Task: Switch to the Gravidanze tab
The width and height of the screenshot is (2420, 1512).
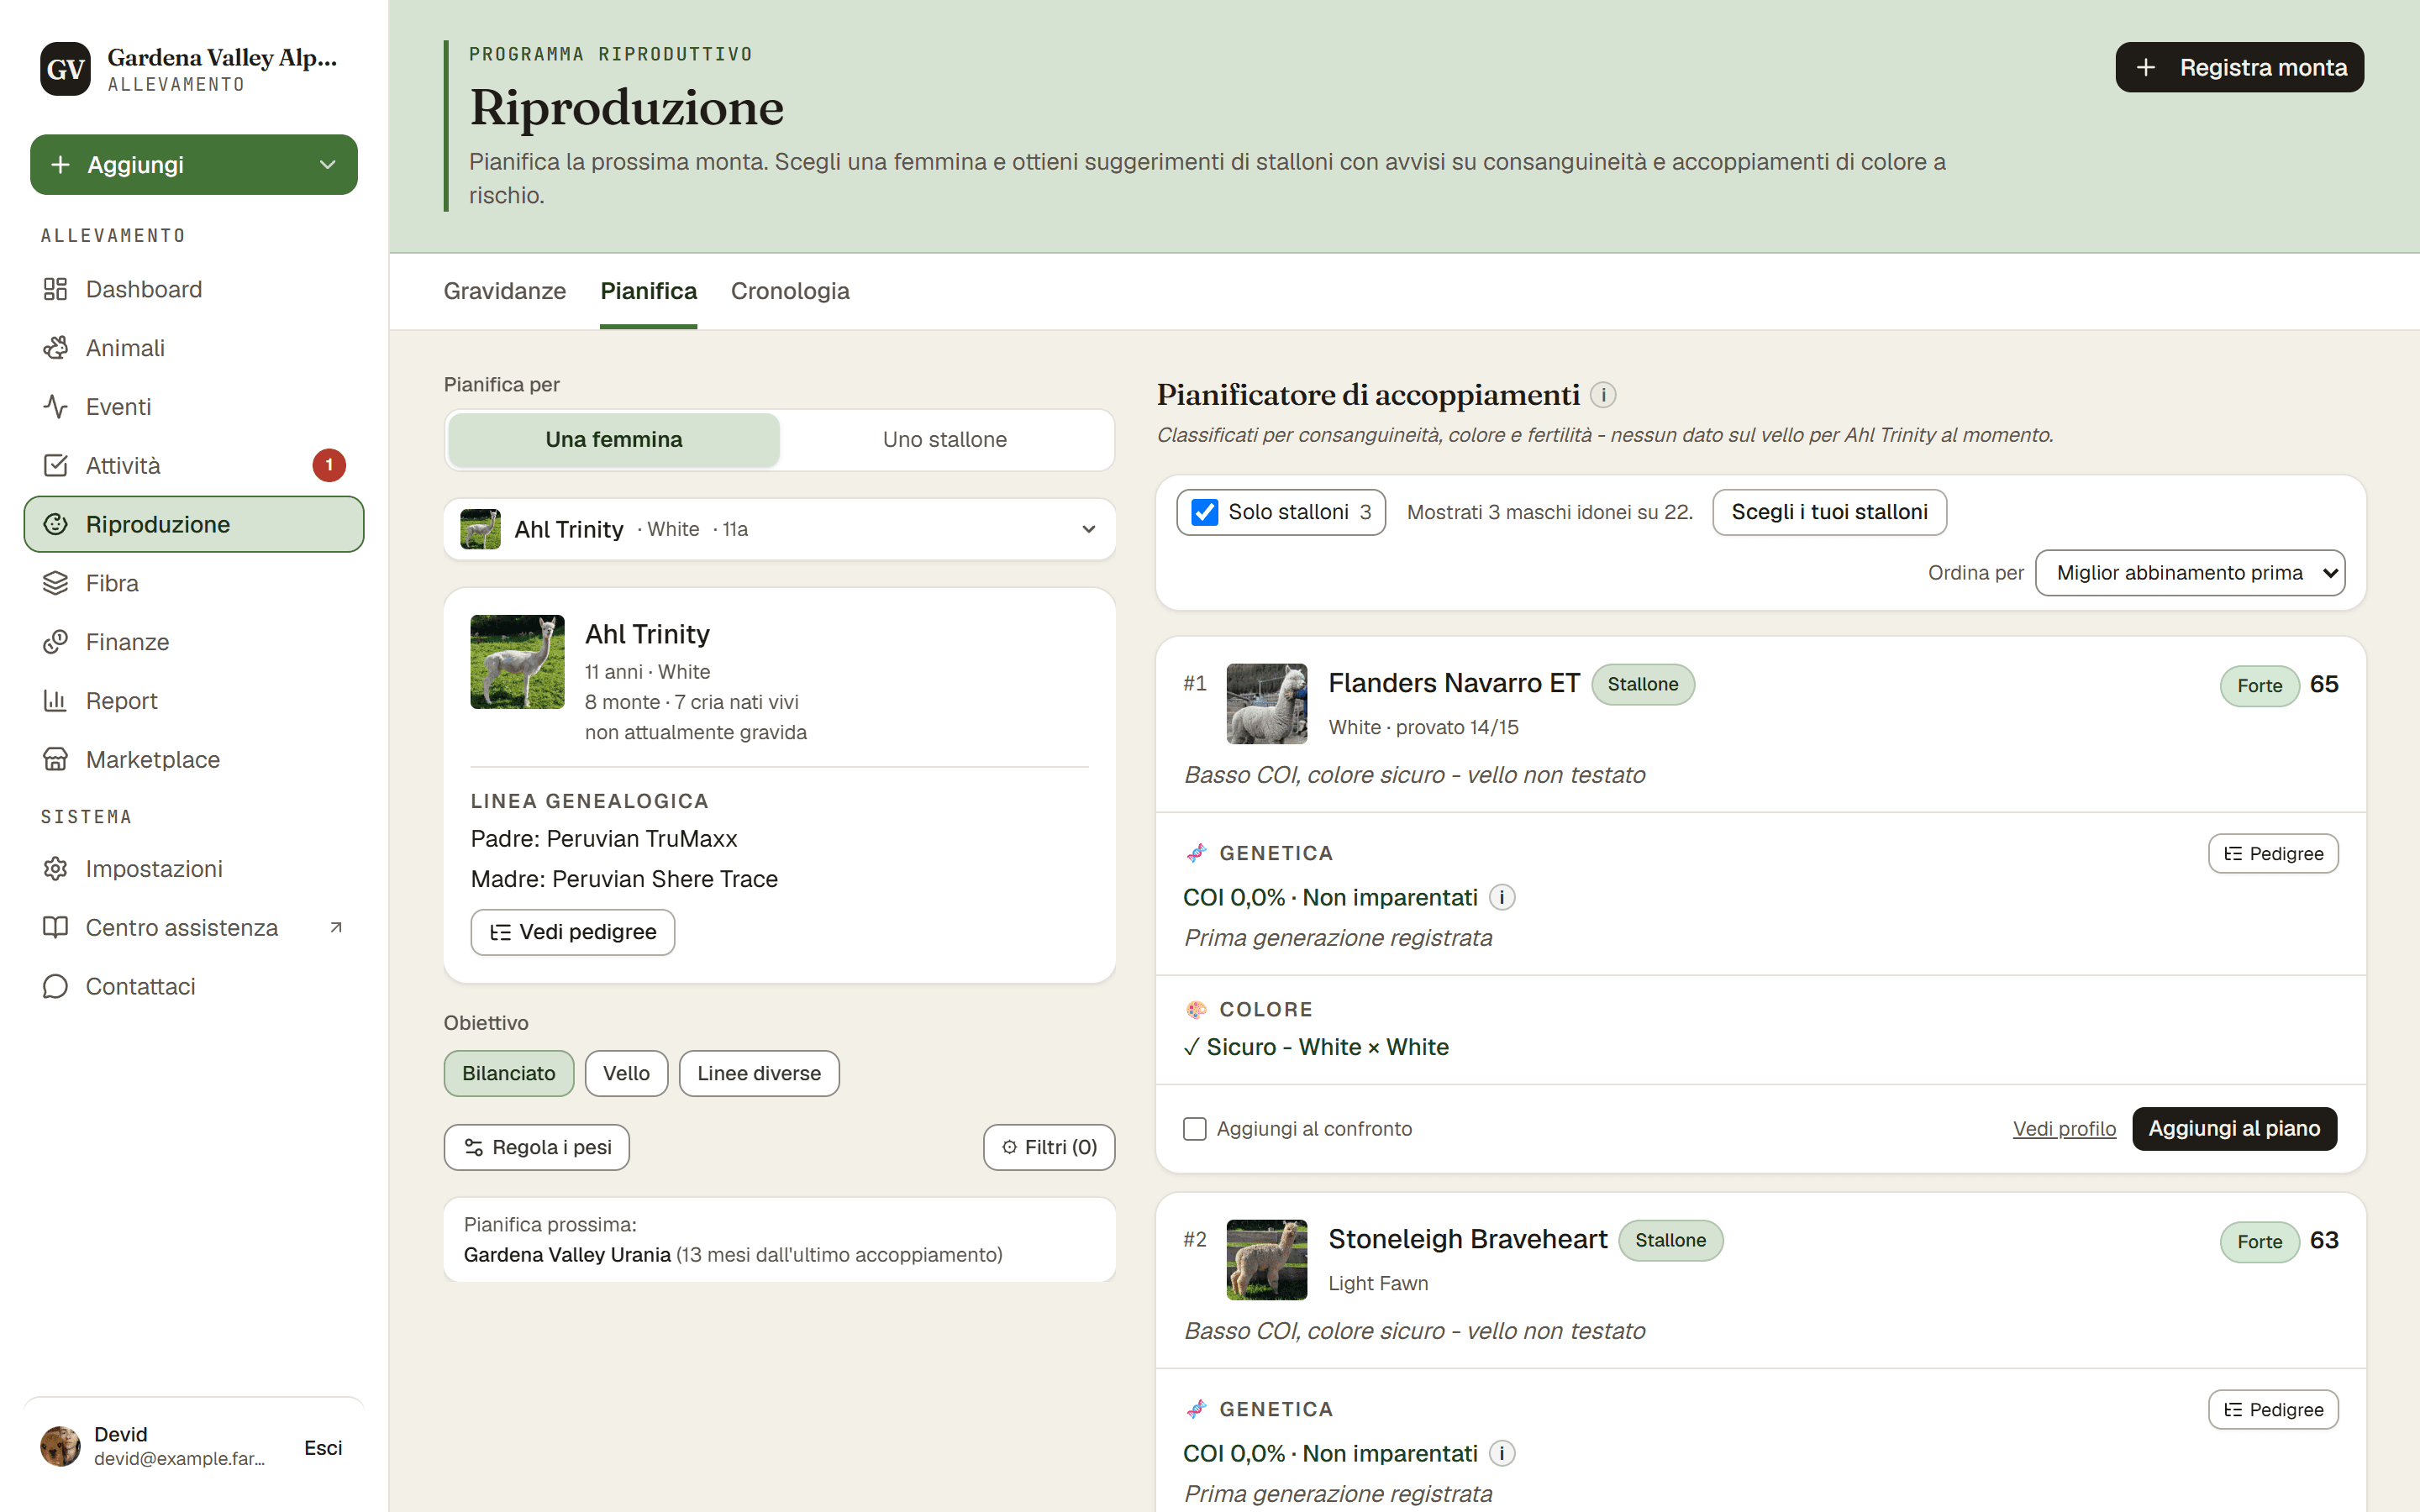Action: [505, 291]
